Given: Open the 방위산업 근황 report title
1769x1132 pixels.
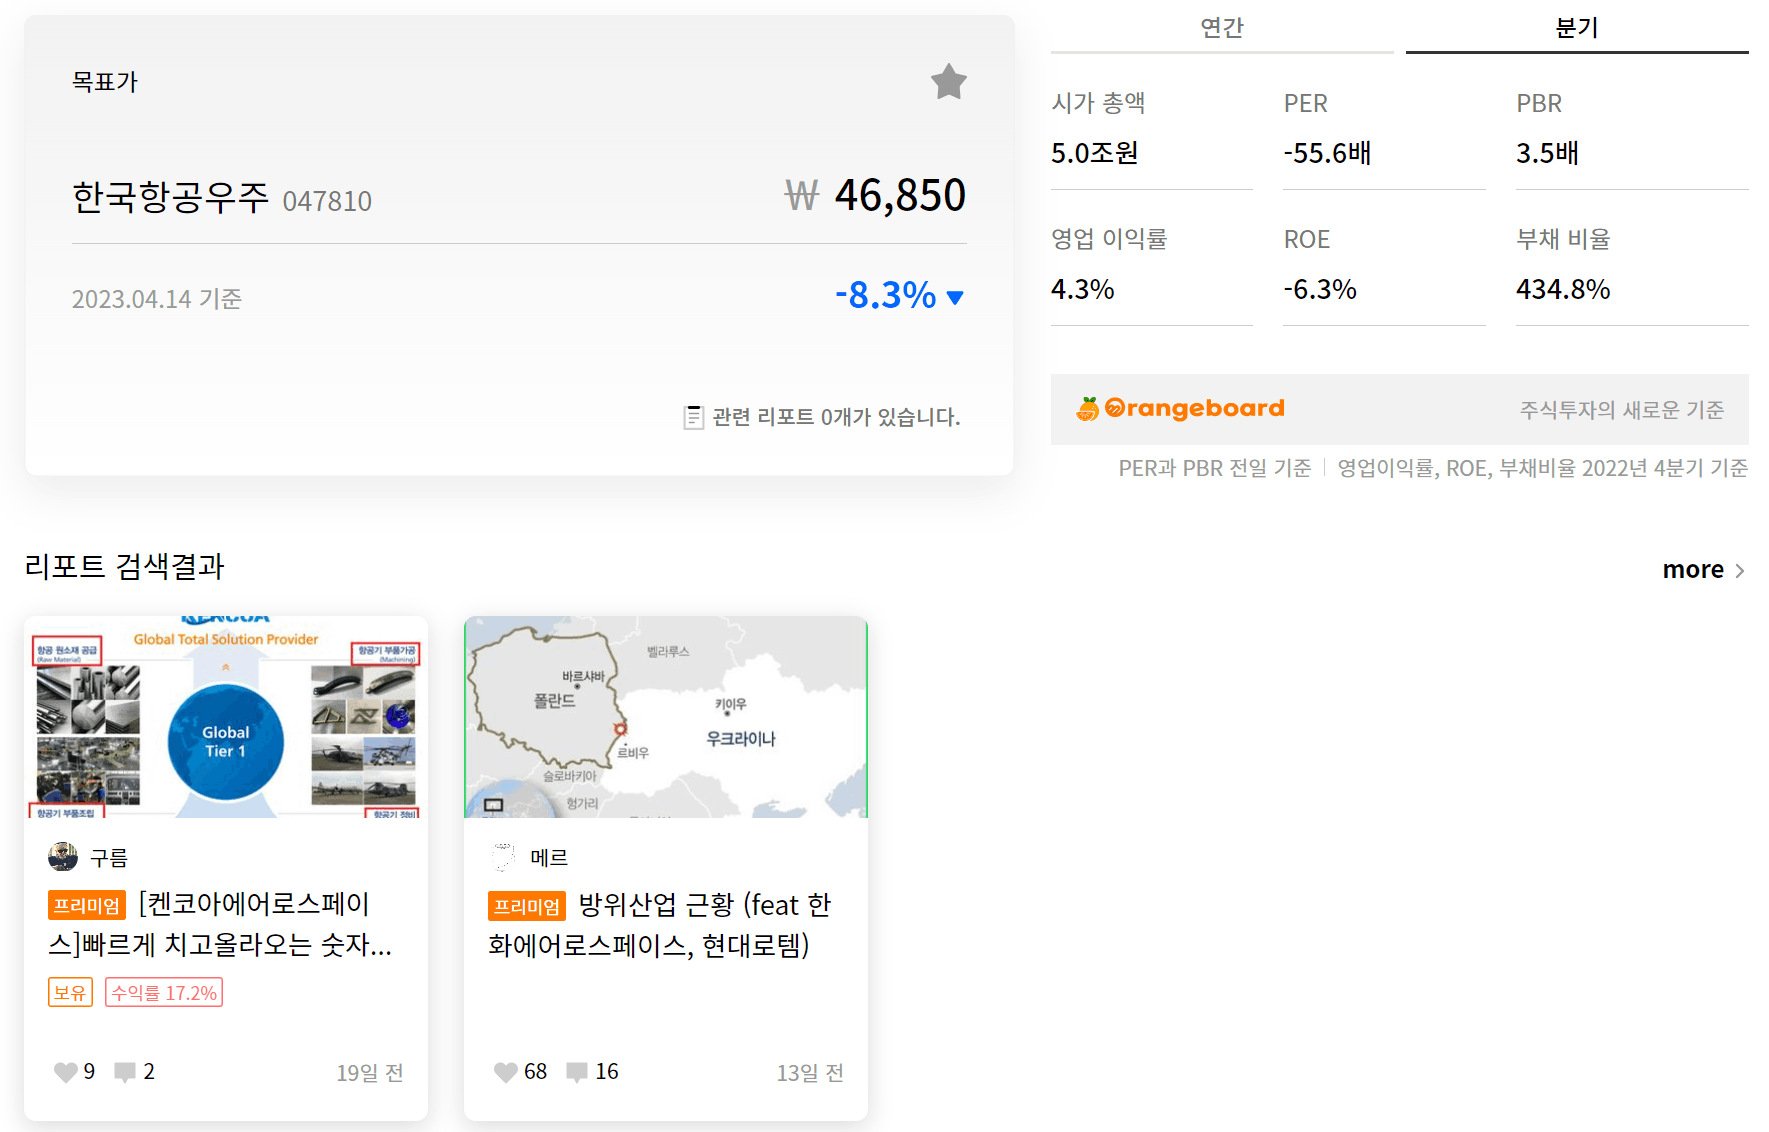Looking at the screenshot, I should point(660,925).
